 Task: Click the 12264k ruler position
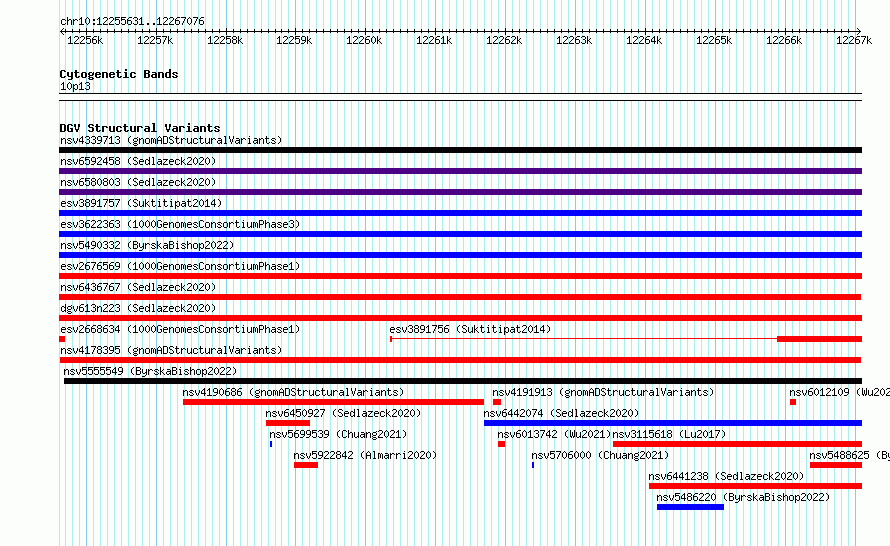644,40
